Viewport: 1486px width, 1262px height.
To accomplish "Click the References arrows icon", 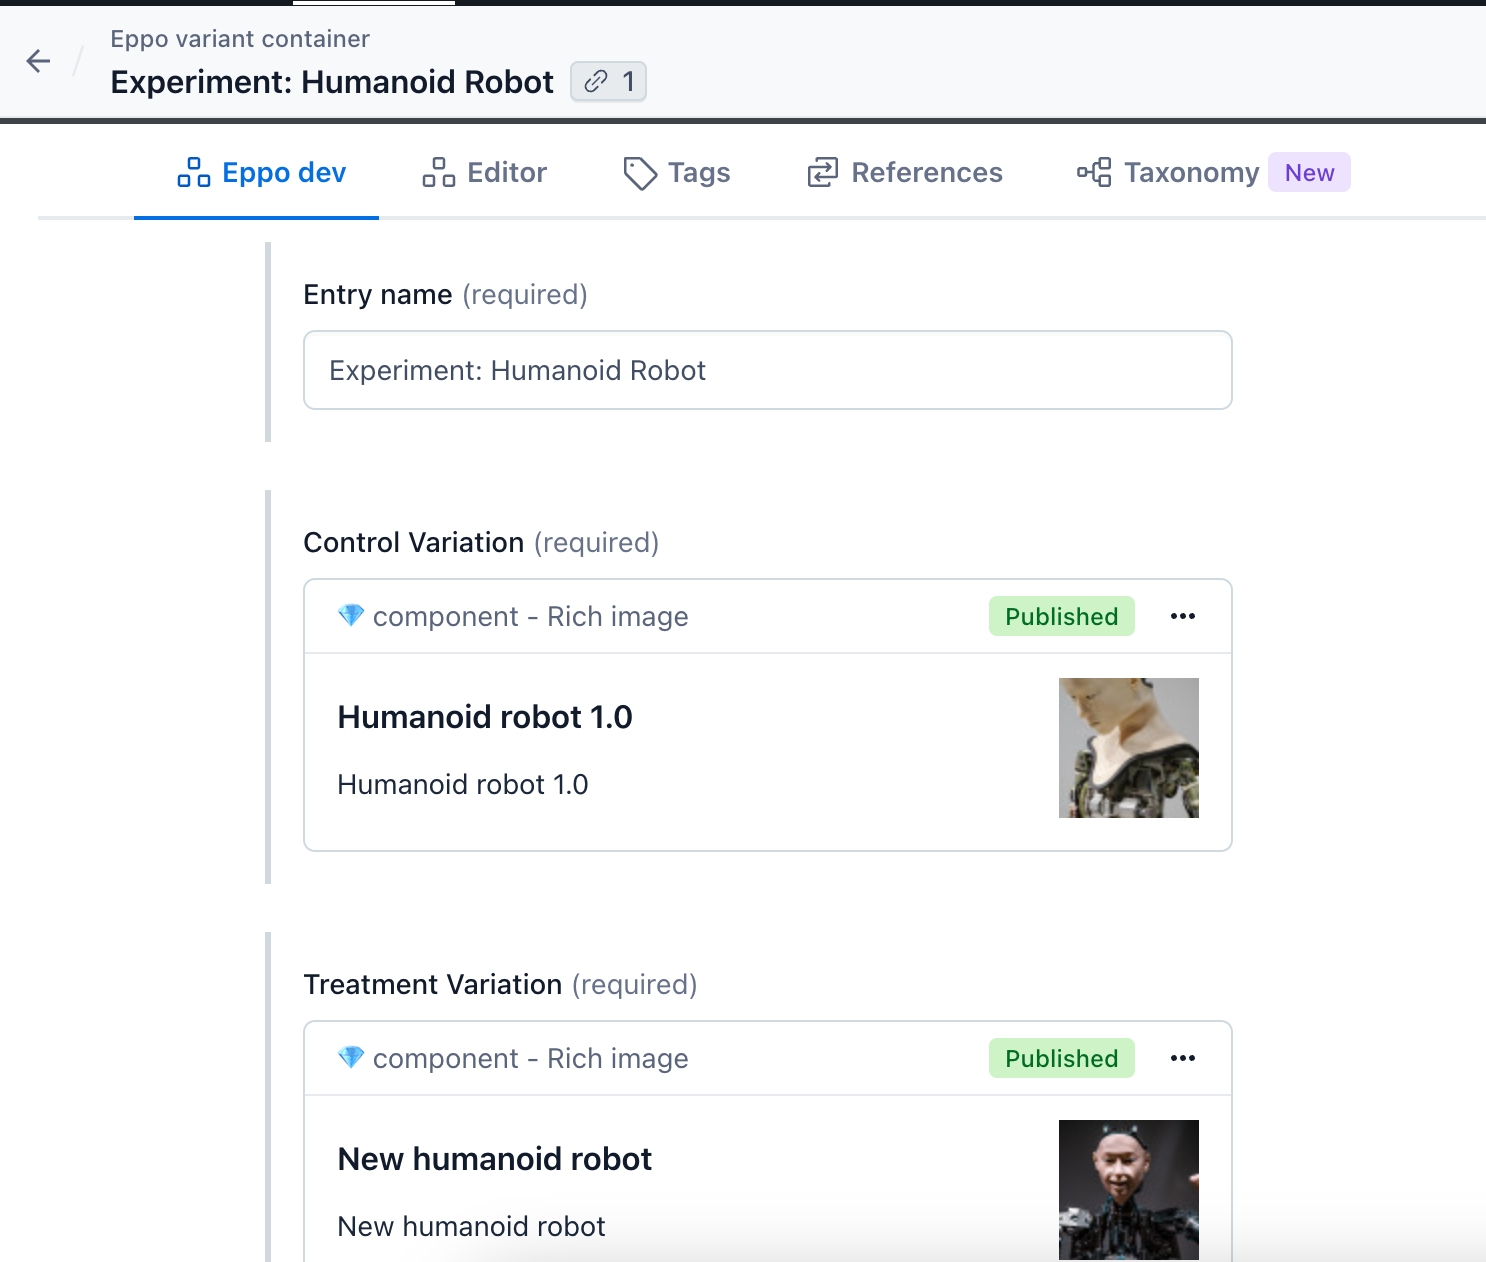I will pyautogui.click(x=821, y=172).
